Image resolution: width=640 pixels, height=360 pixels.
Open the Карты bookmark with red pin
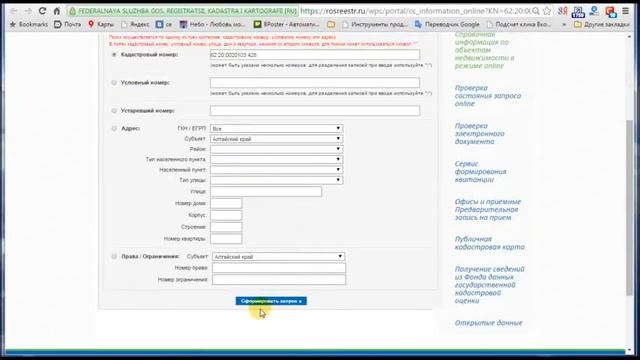coord(101,24)
